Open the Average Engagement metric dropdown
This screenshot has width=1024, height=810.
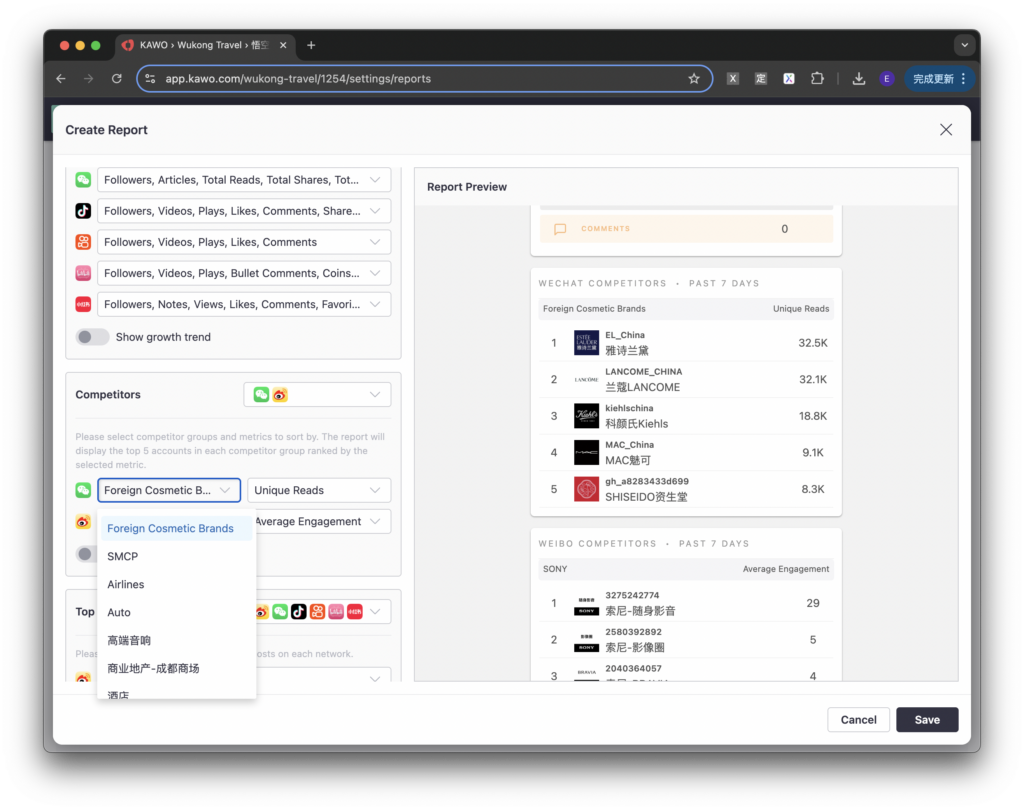pyautogui.click(x=318, y=521)
